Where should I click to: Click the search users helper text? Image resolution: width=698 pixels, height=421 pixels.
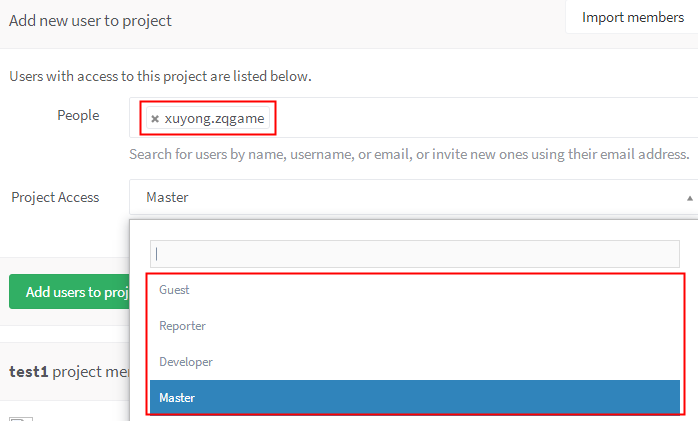coord(409,155)
